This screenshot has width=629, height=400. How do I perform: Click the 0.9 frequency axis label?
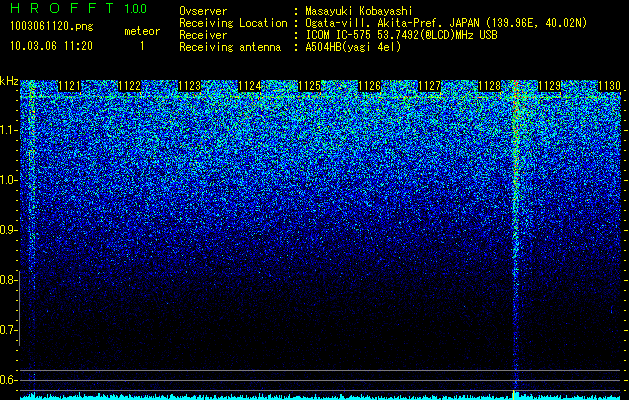coord(9,230)
